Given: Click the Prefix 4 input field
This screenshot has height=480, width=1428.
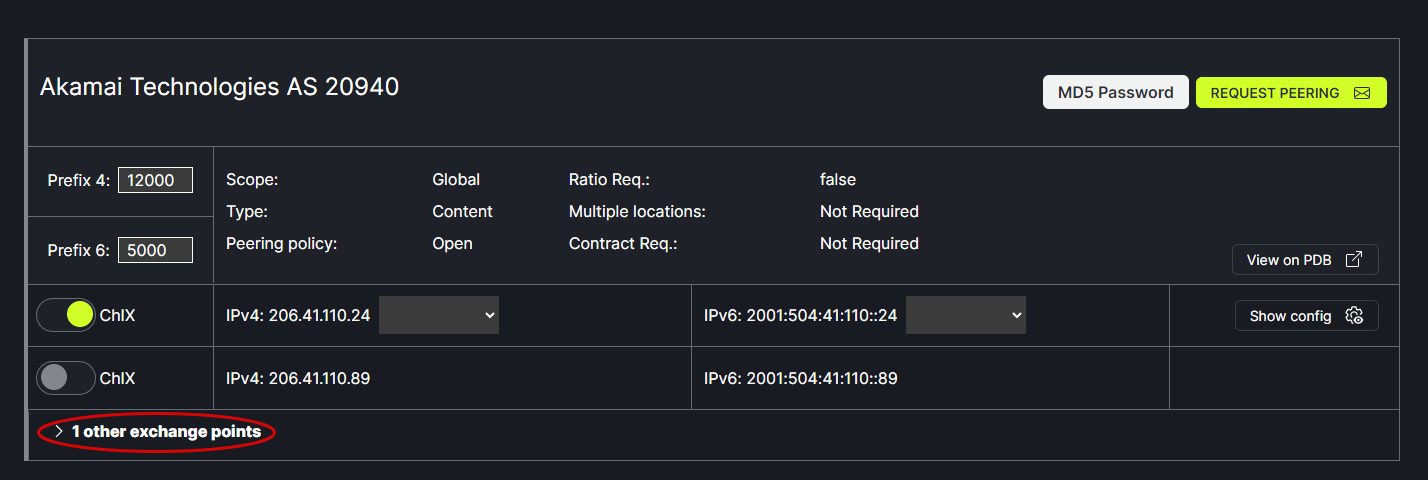Looking at the screenshot, I should pos(155,180).
